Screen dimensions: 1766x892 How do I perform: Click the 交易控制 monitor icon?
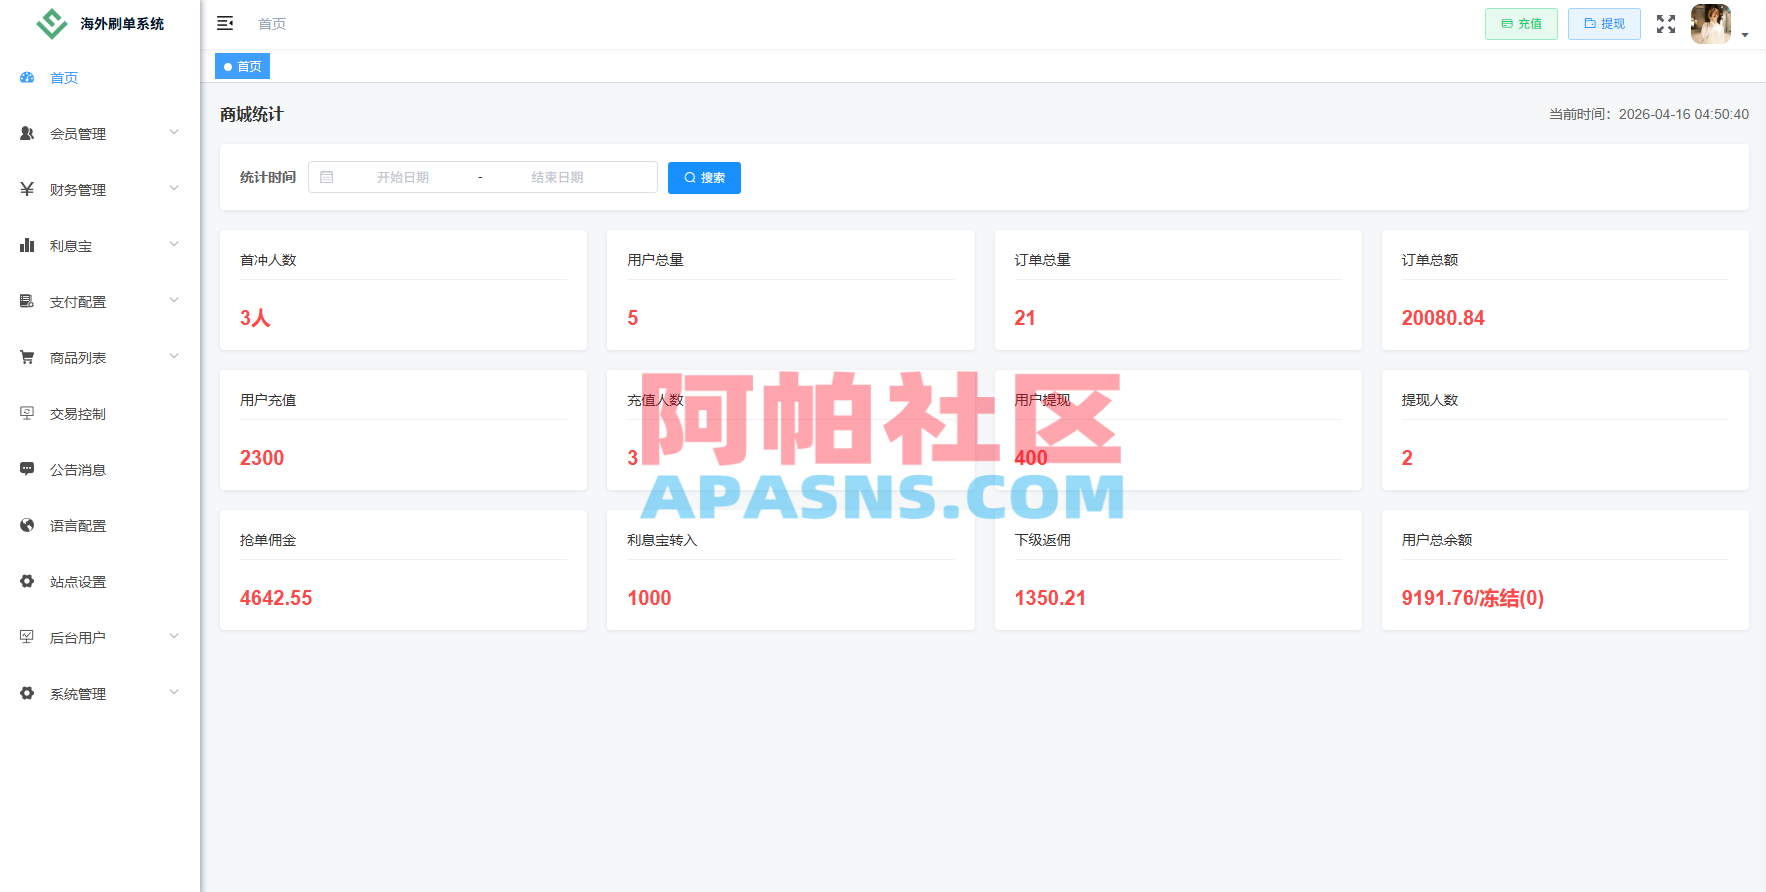click(x=27, y=413)
